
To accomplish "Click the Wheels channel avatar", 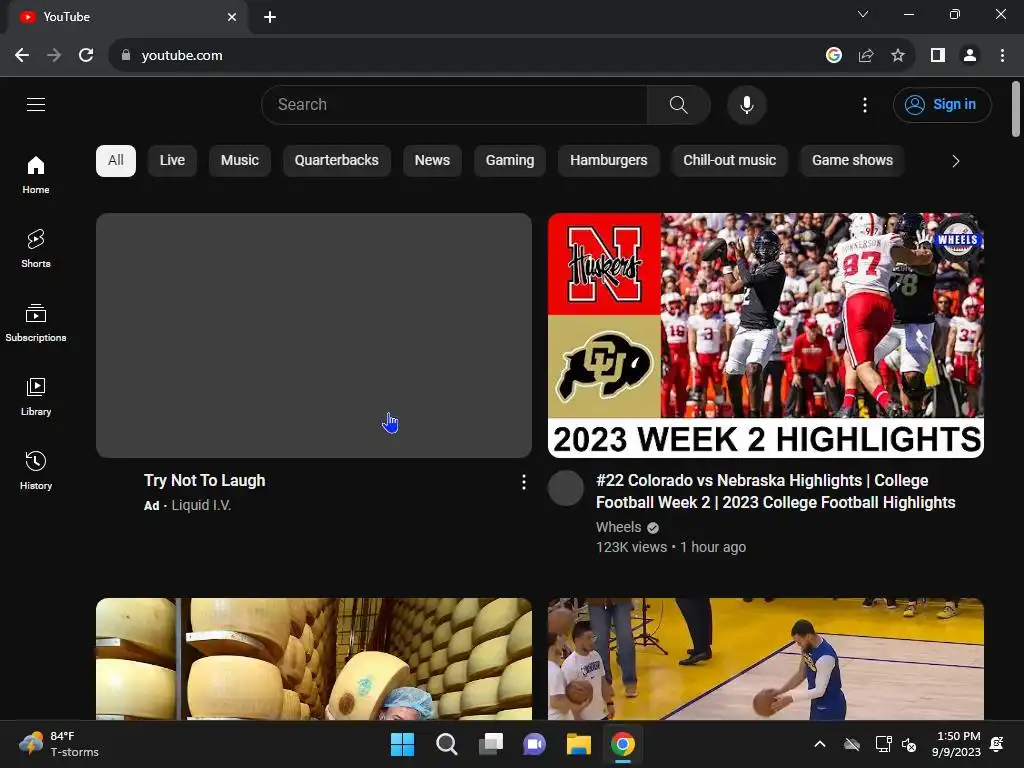I will coord(566,488).
